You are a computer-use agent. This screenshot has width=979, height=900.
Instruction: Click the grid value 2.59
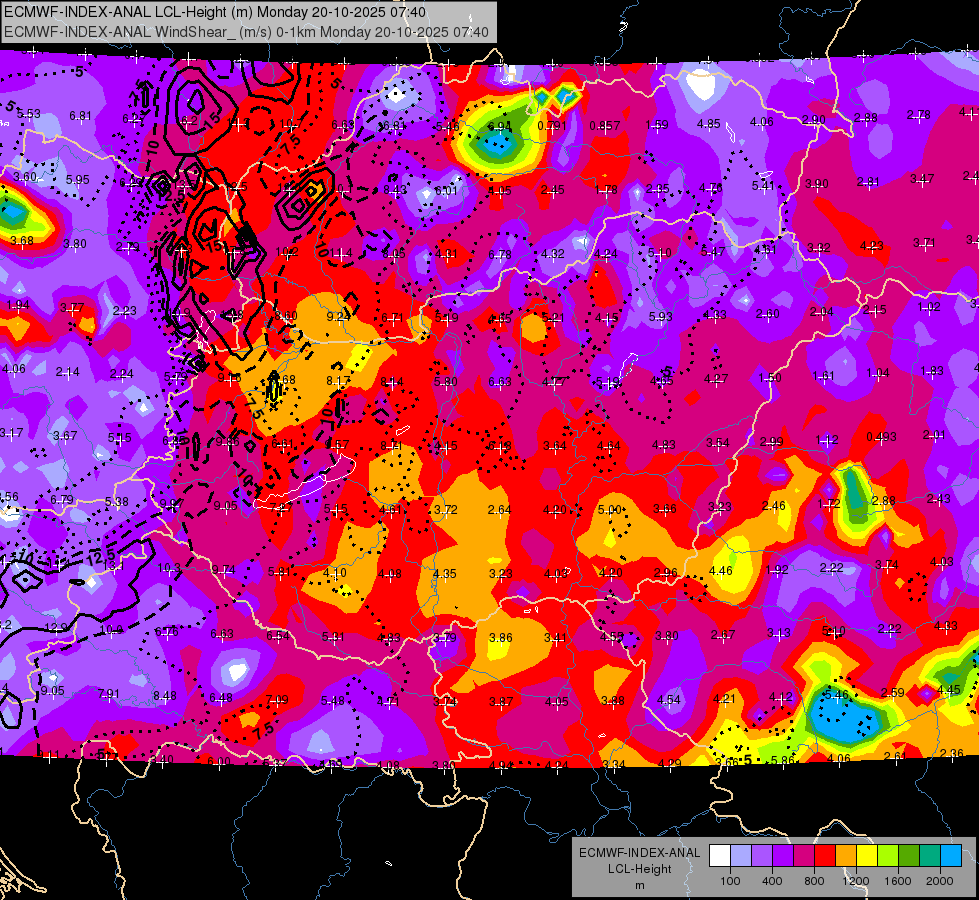(x=893, y=692)
